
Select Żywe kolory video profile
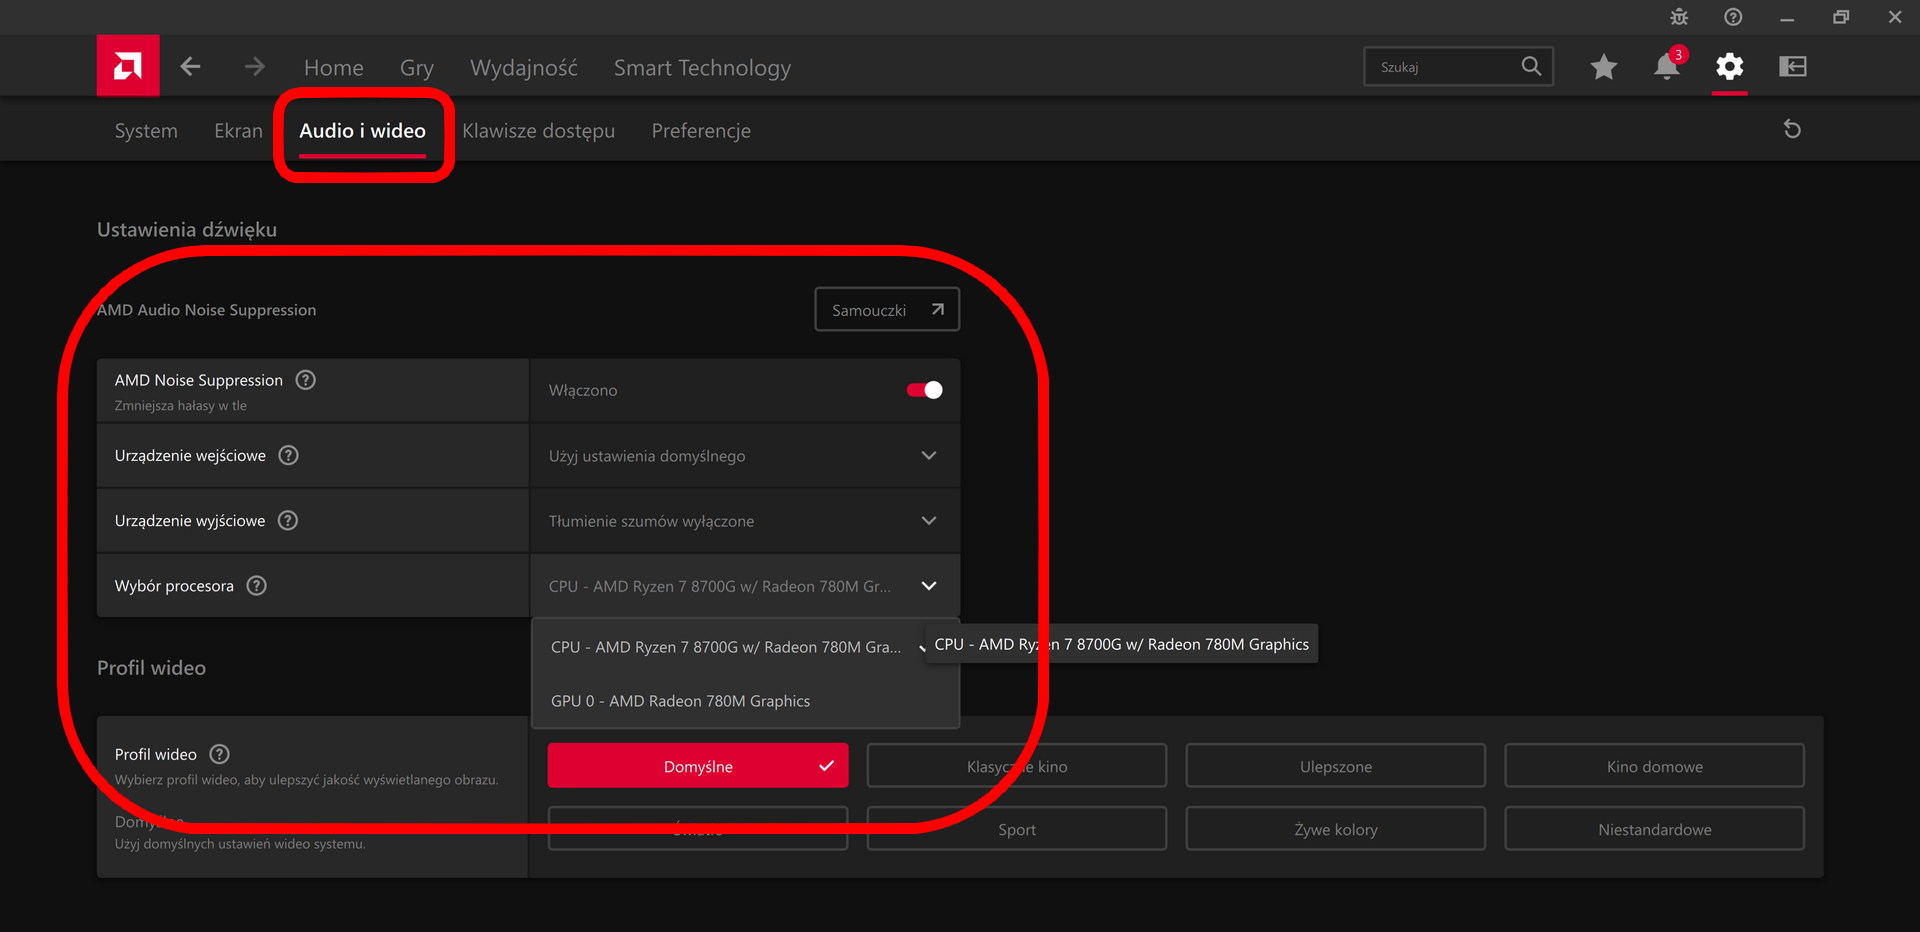point(1336,829)
